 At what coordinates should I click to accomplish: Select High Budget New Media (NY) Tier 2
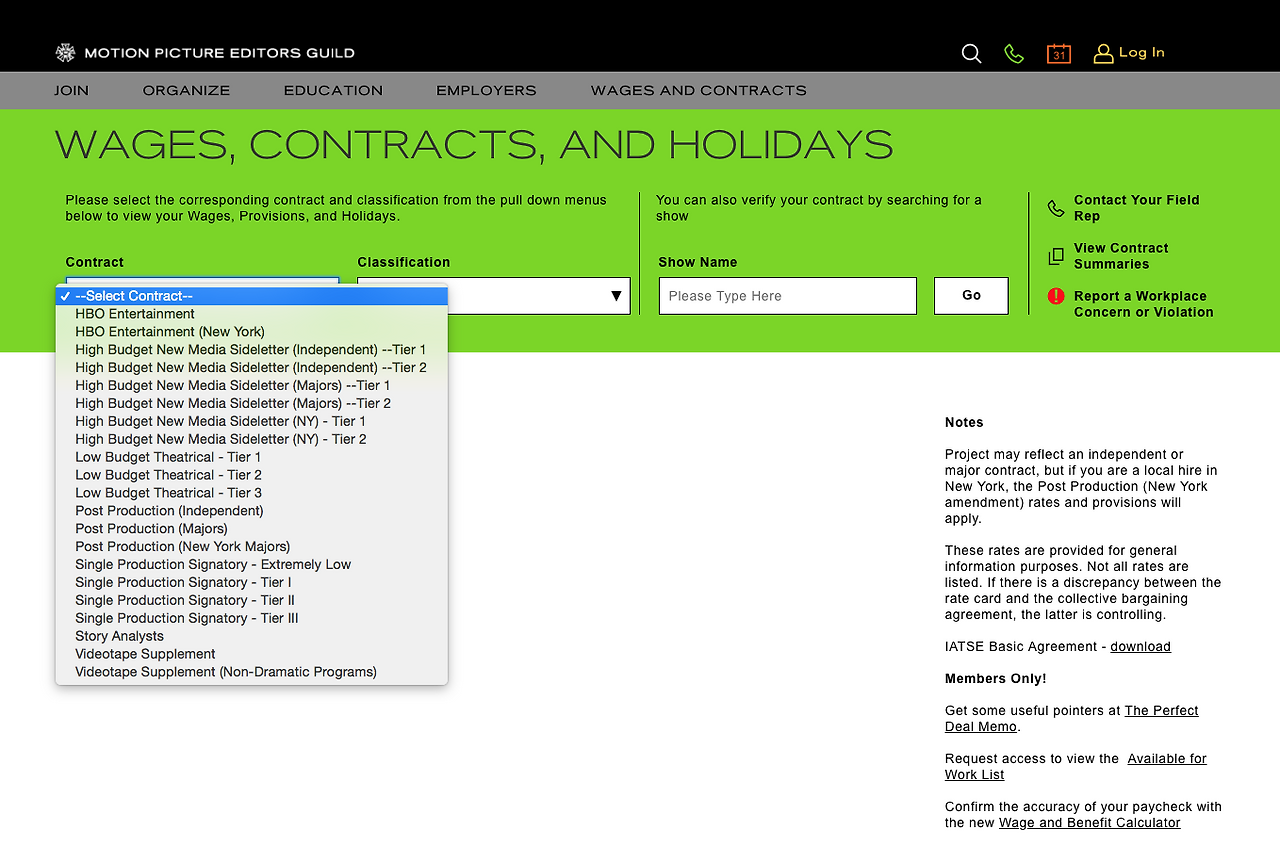pos(252,440)
